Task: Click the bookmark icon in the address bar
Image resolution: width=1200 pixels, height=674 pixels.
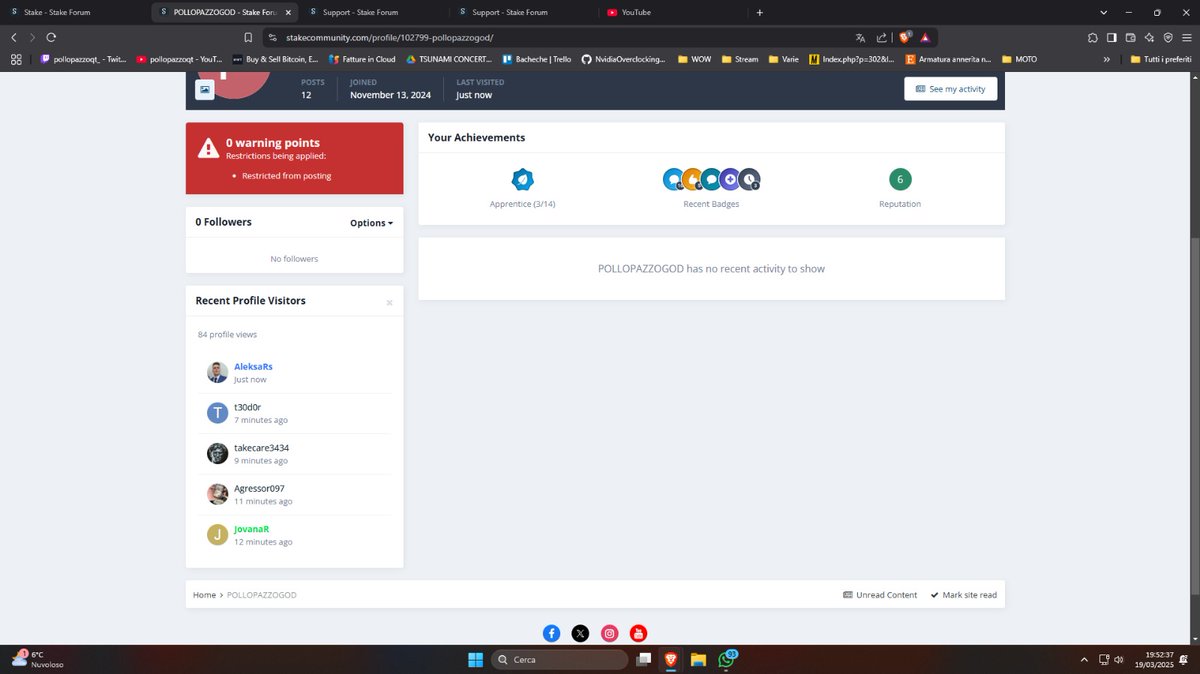Action: tap(248, 37)
